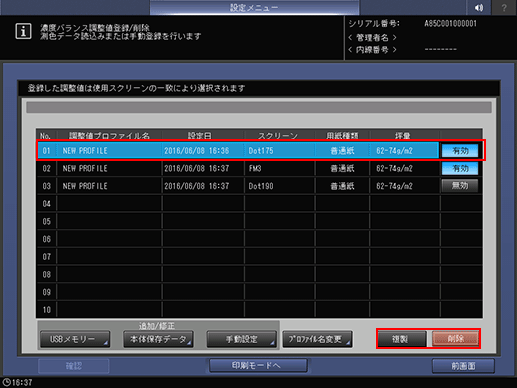Toggle 有効 status for profile 02 FM3
This screenshot has width=517, height=388.
(x=460, y=168)
